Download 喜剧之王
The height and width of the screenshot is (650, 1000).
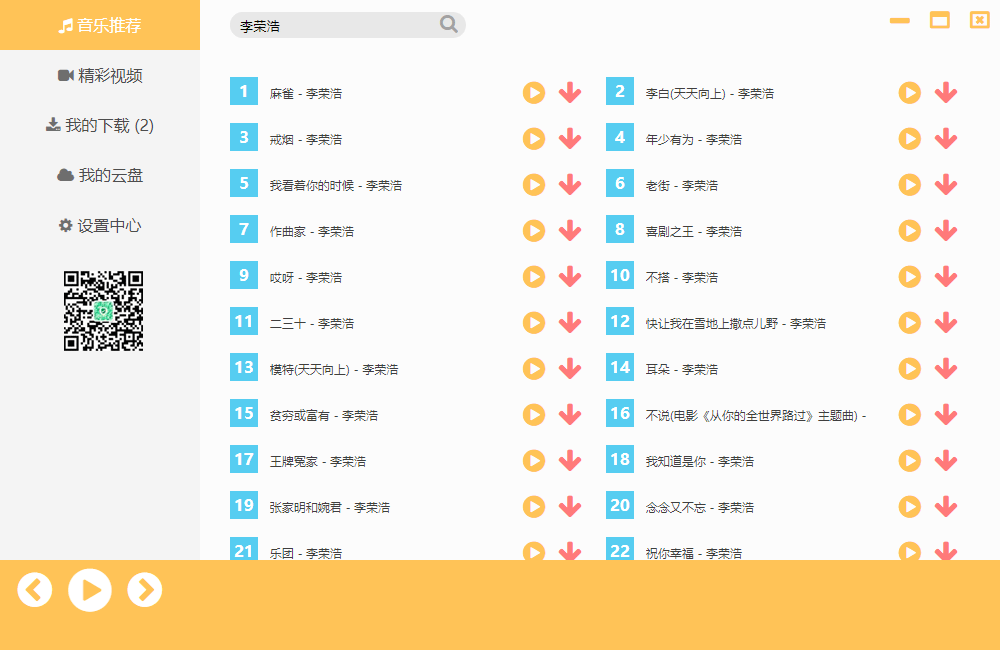945,230
